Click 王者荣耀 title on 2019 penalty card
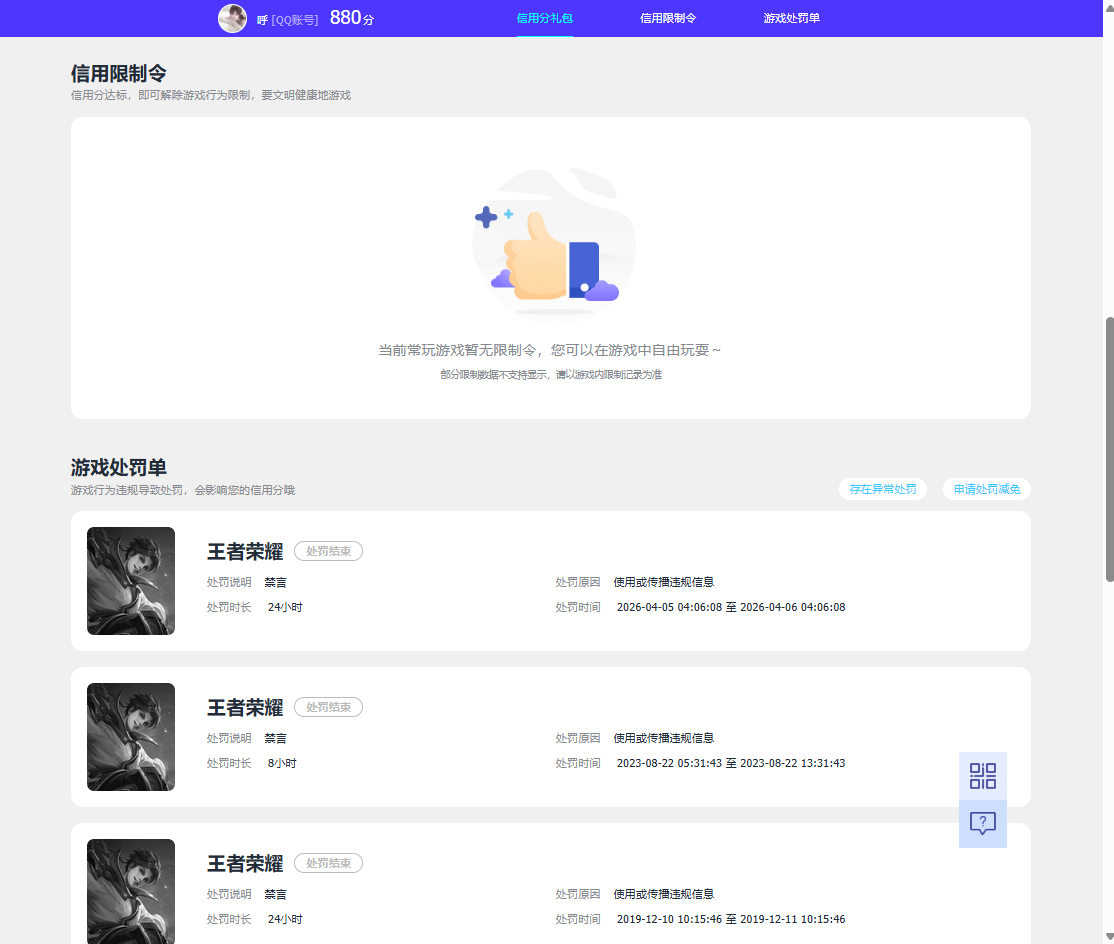 tap(245, 864)
